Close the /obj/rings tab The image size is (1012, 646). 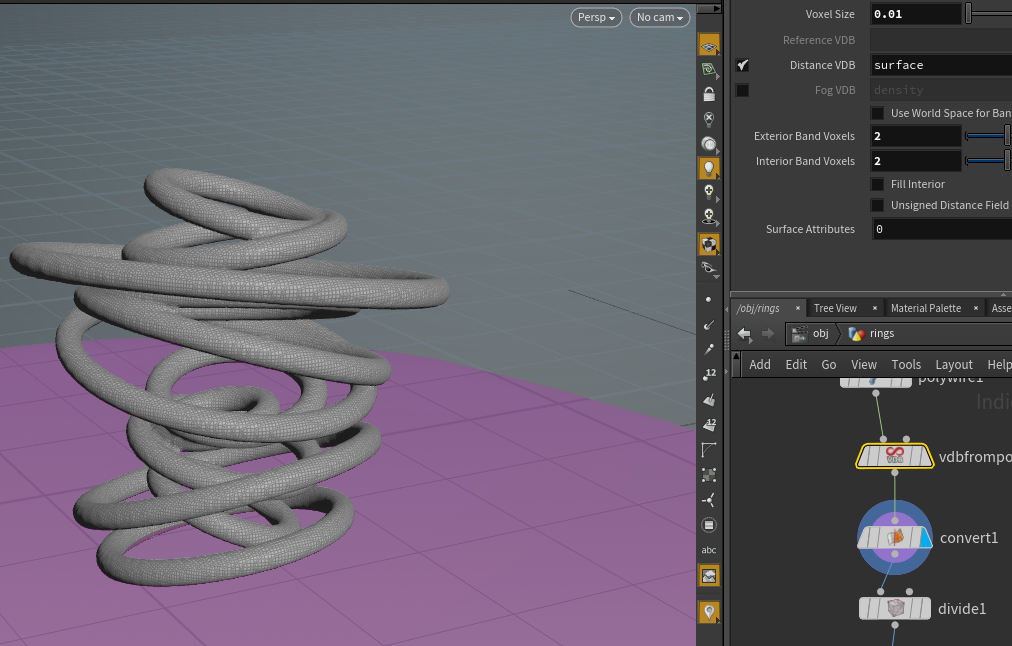pyautogui.click(x=798, y=308)
